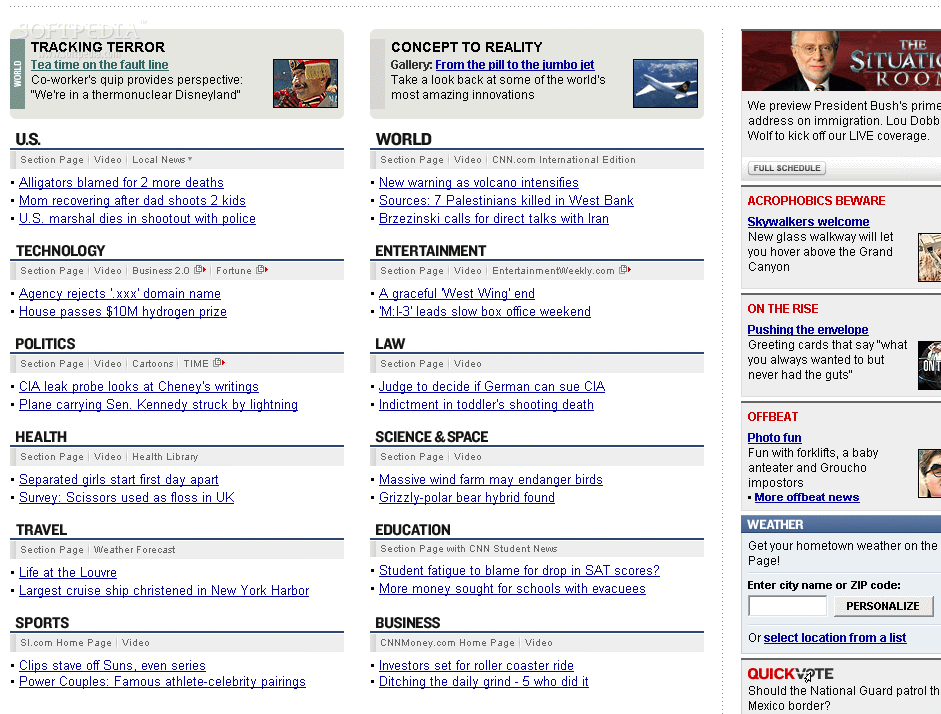Open Business 2.0 tab under Technology
Image resolution: width=941 pixels, height=714 pixels.
(161, 271)
